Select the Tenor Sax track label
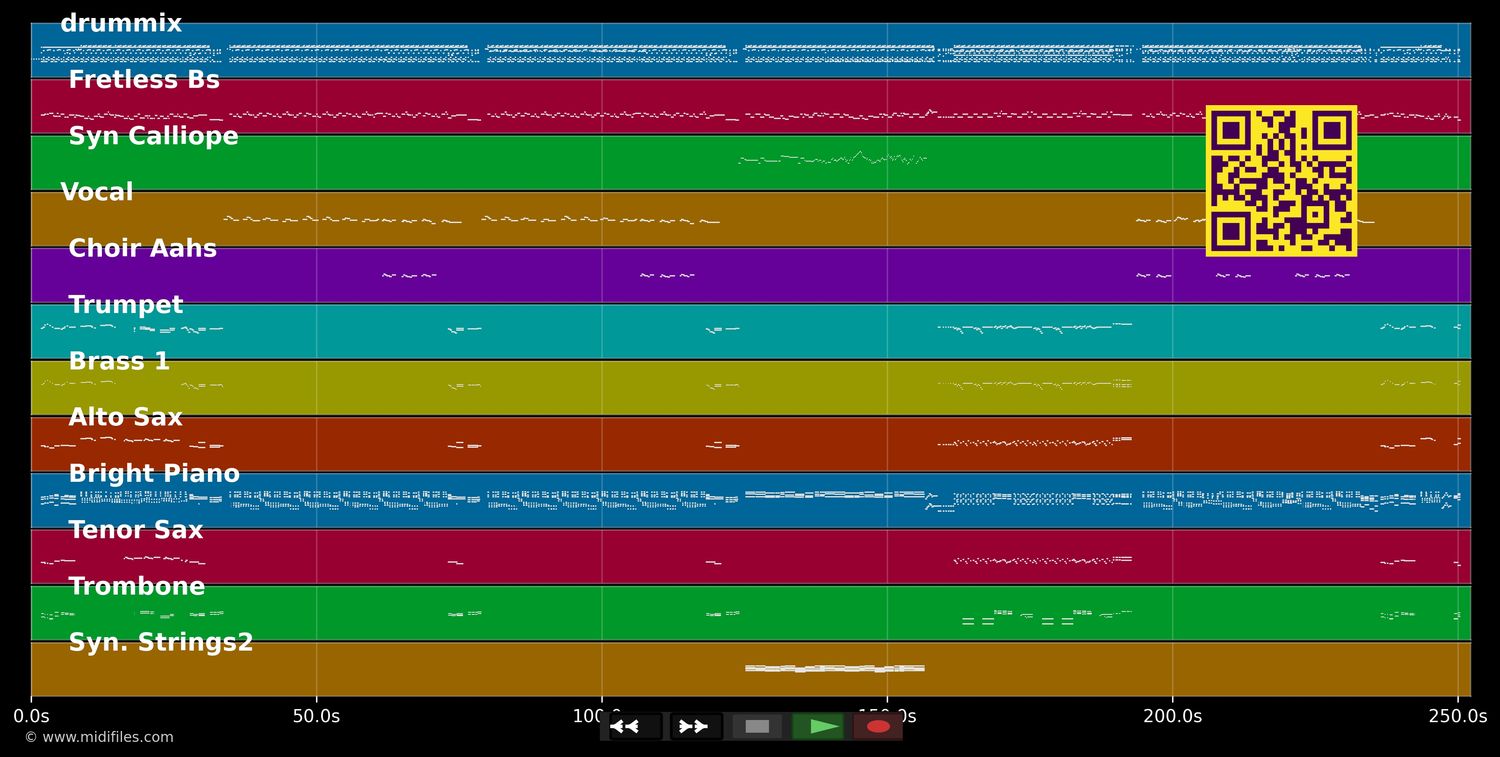 coord(135,530)
